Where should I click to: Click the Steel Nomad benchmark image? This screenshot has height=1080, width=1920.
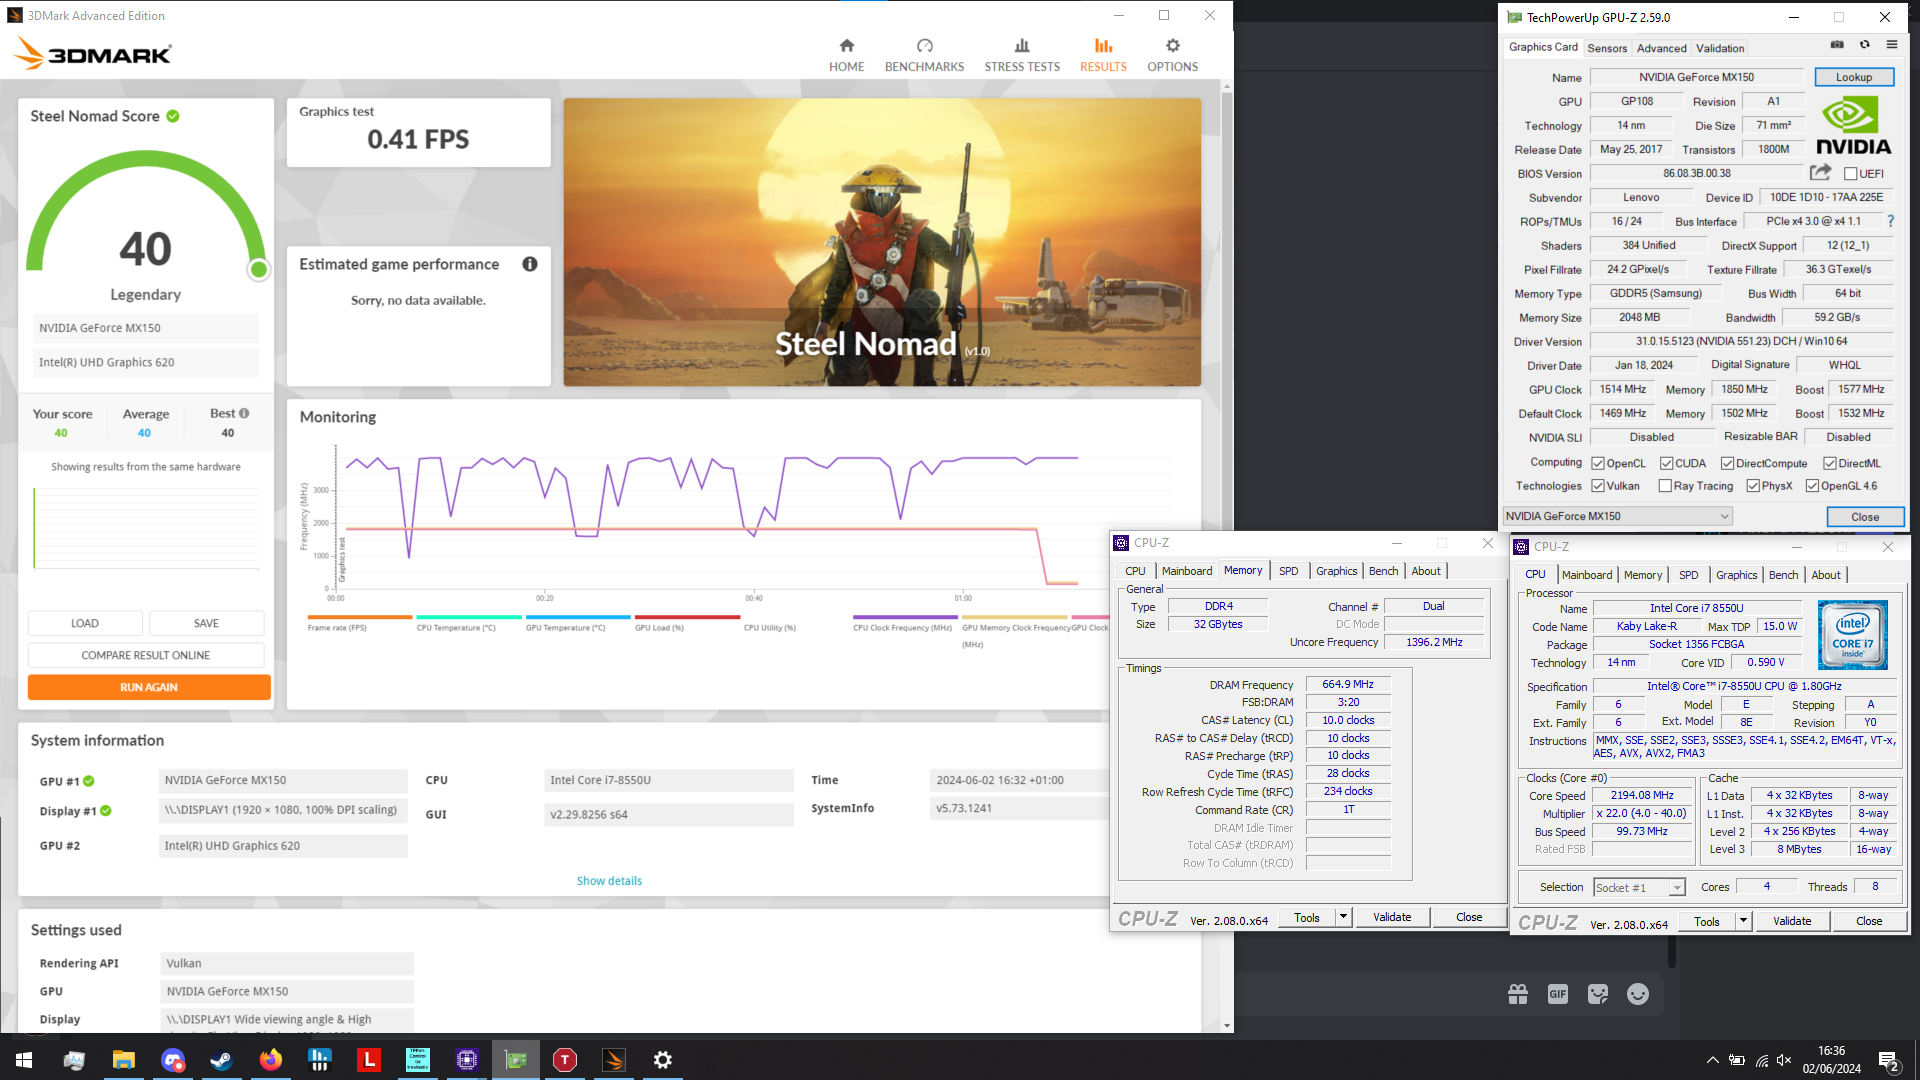[882, 242]
